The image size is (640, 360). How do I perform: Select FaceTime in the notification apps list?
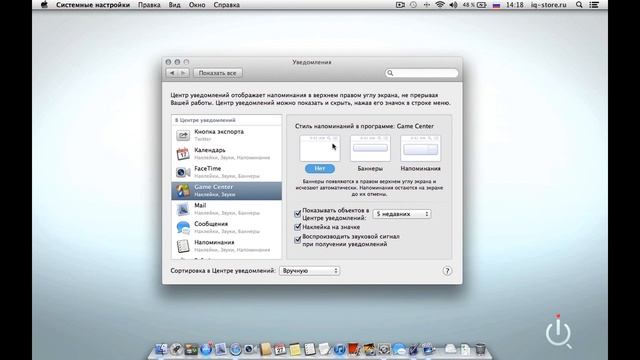[227, 172]
